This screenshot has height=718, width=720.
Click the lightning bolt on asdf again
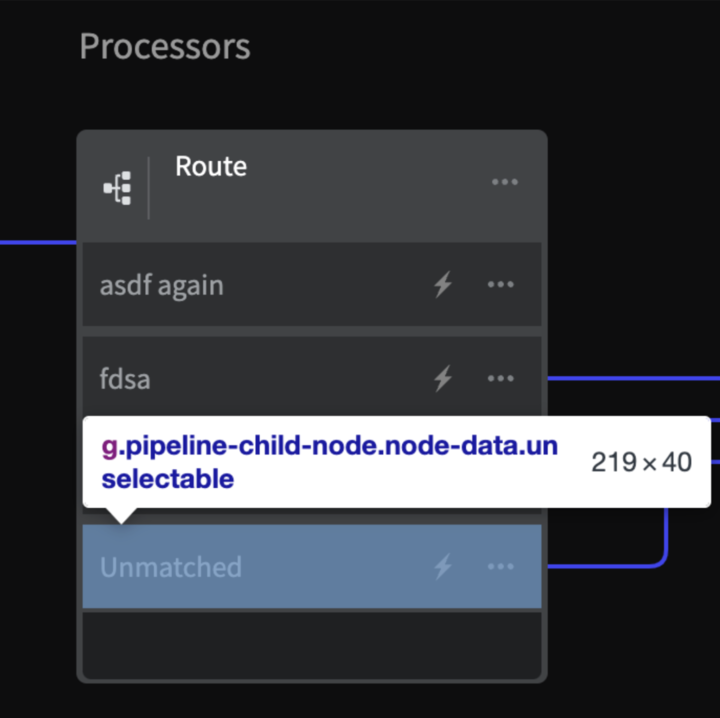(443, 285)
